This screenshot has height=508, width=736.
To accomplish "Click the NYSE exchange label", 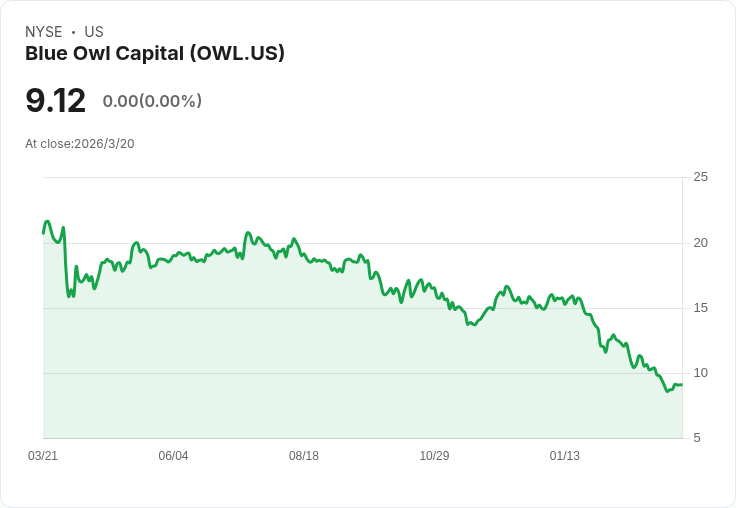I will click(44, 32).
